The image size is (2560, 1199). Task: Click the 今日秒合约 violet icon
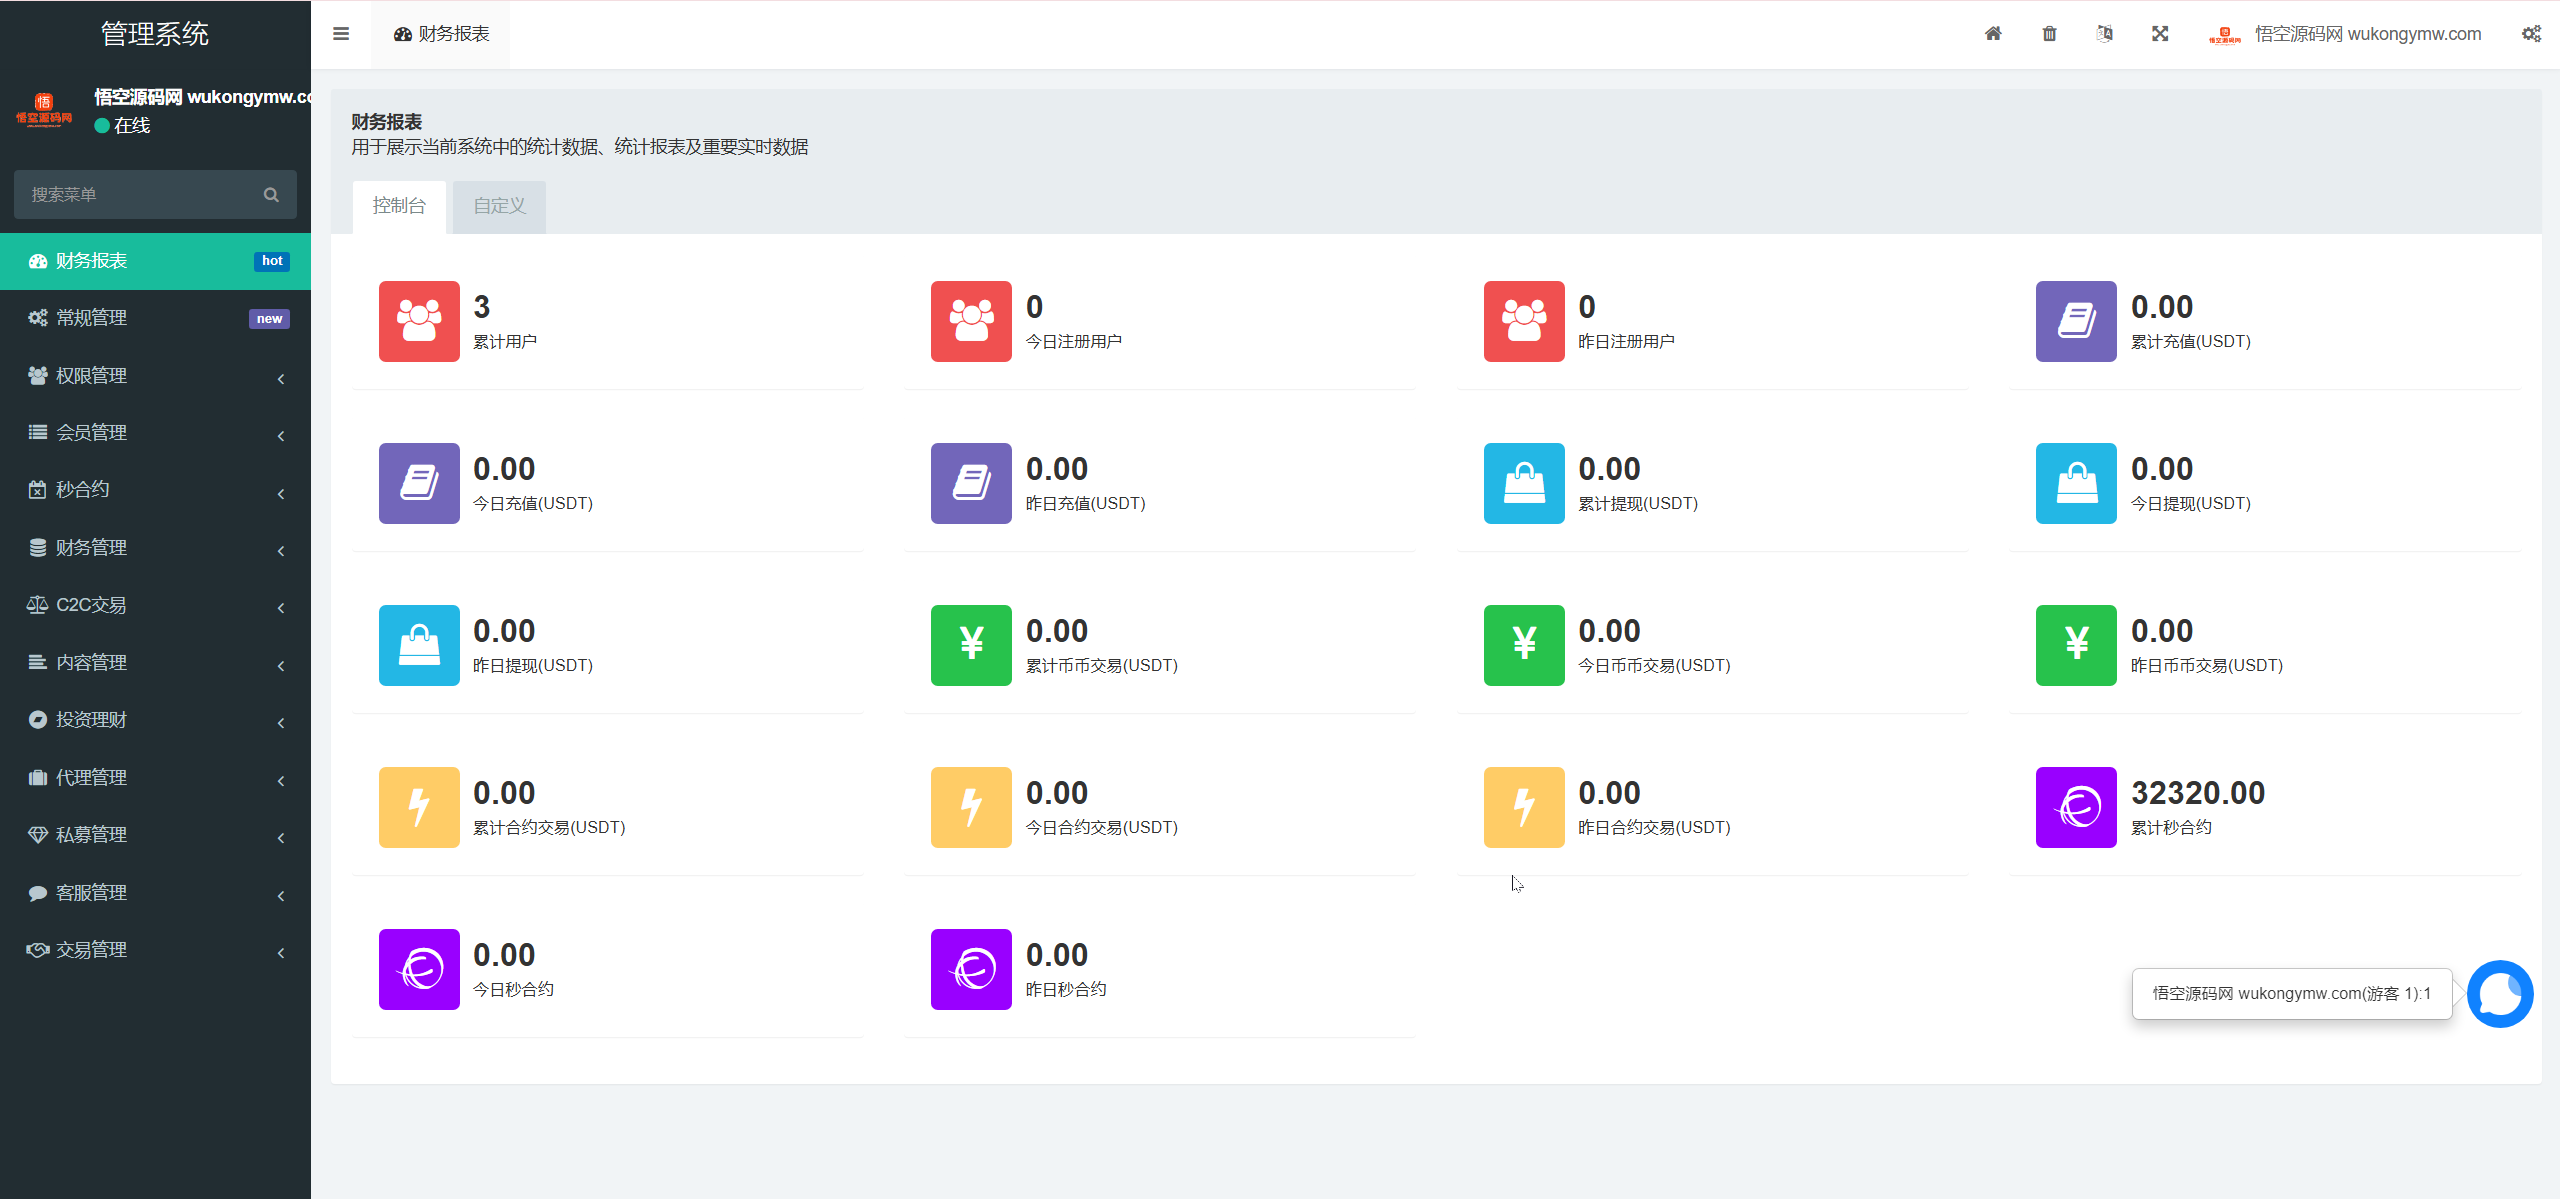click(419, 969)
